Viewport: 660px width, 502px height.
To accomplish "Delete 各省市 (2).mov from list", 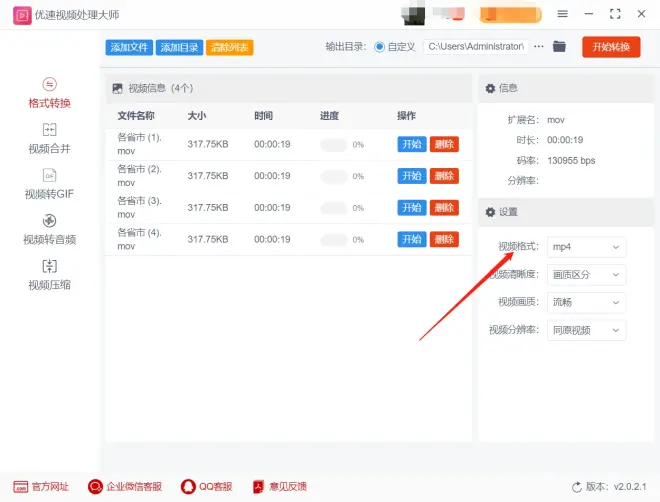I will click(444, 176).
